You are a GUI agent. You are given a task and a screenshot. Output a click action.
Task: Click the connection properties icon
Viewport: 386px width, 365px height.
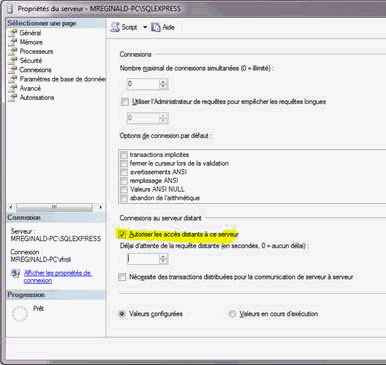pyautogui.click(x=15, y=273)
